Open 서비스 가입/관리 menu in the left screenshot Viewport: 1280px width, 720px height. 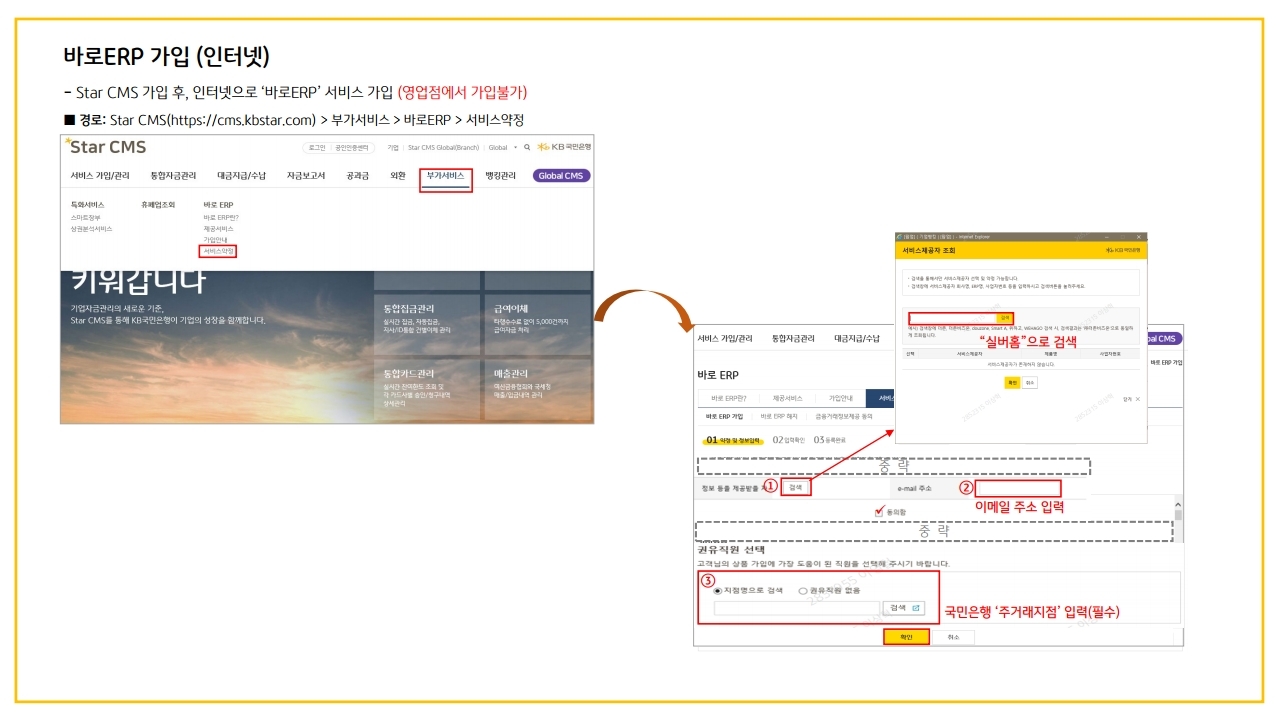coord(100,176)
